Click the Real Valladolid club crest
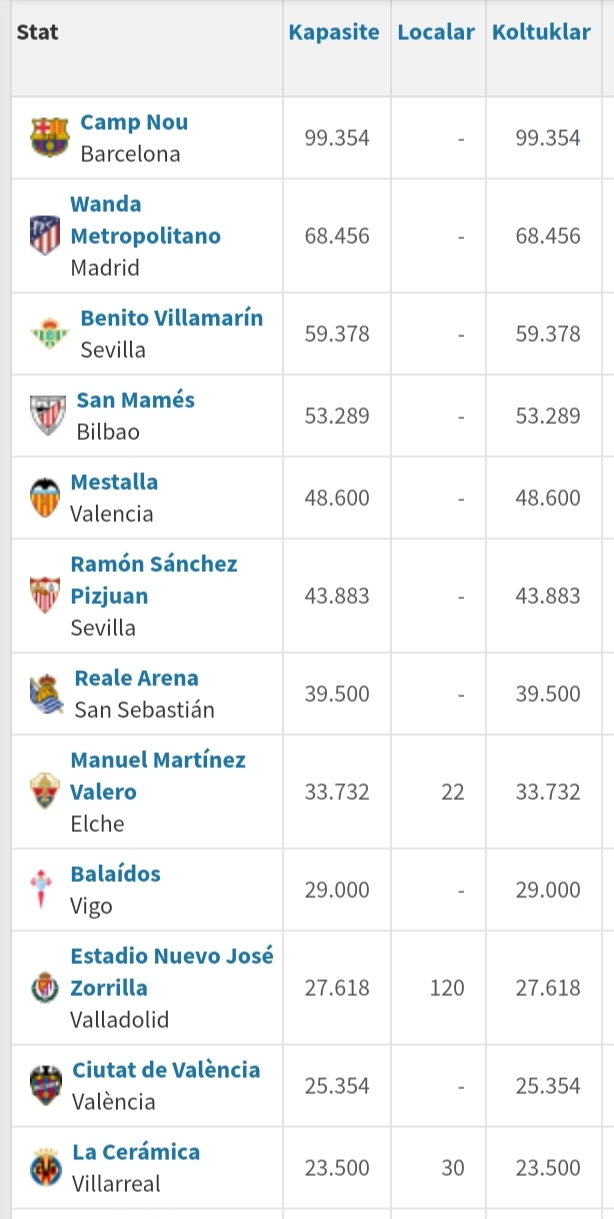 [x=45, y=988]
